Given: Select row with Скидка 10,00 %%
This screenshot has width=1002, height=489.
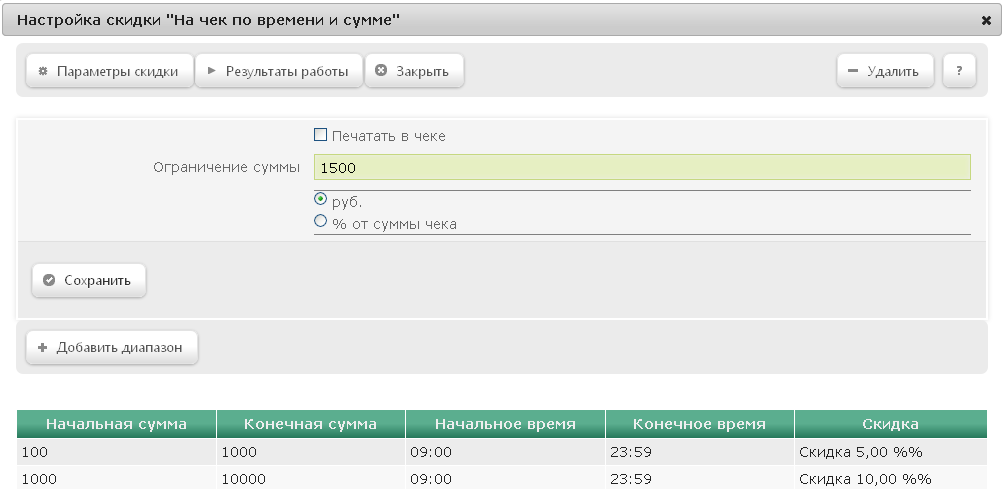Looking at the screenshot, I should click(x=502, y=477).
